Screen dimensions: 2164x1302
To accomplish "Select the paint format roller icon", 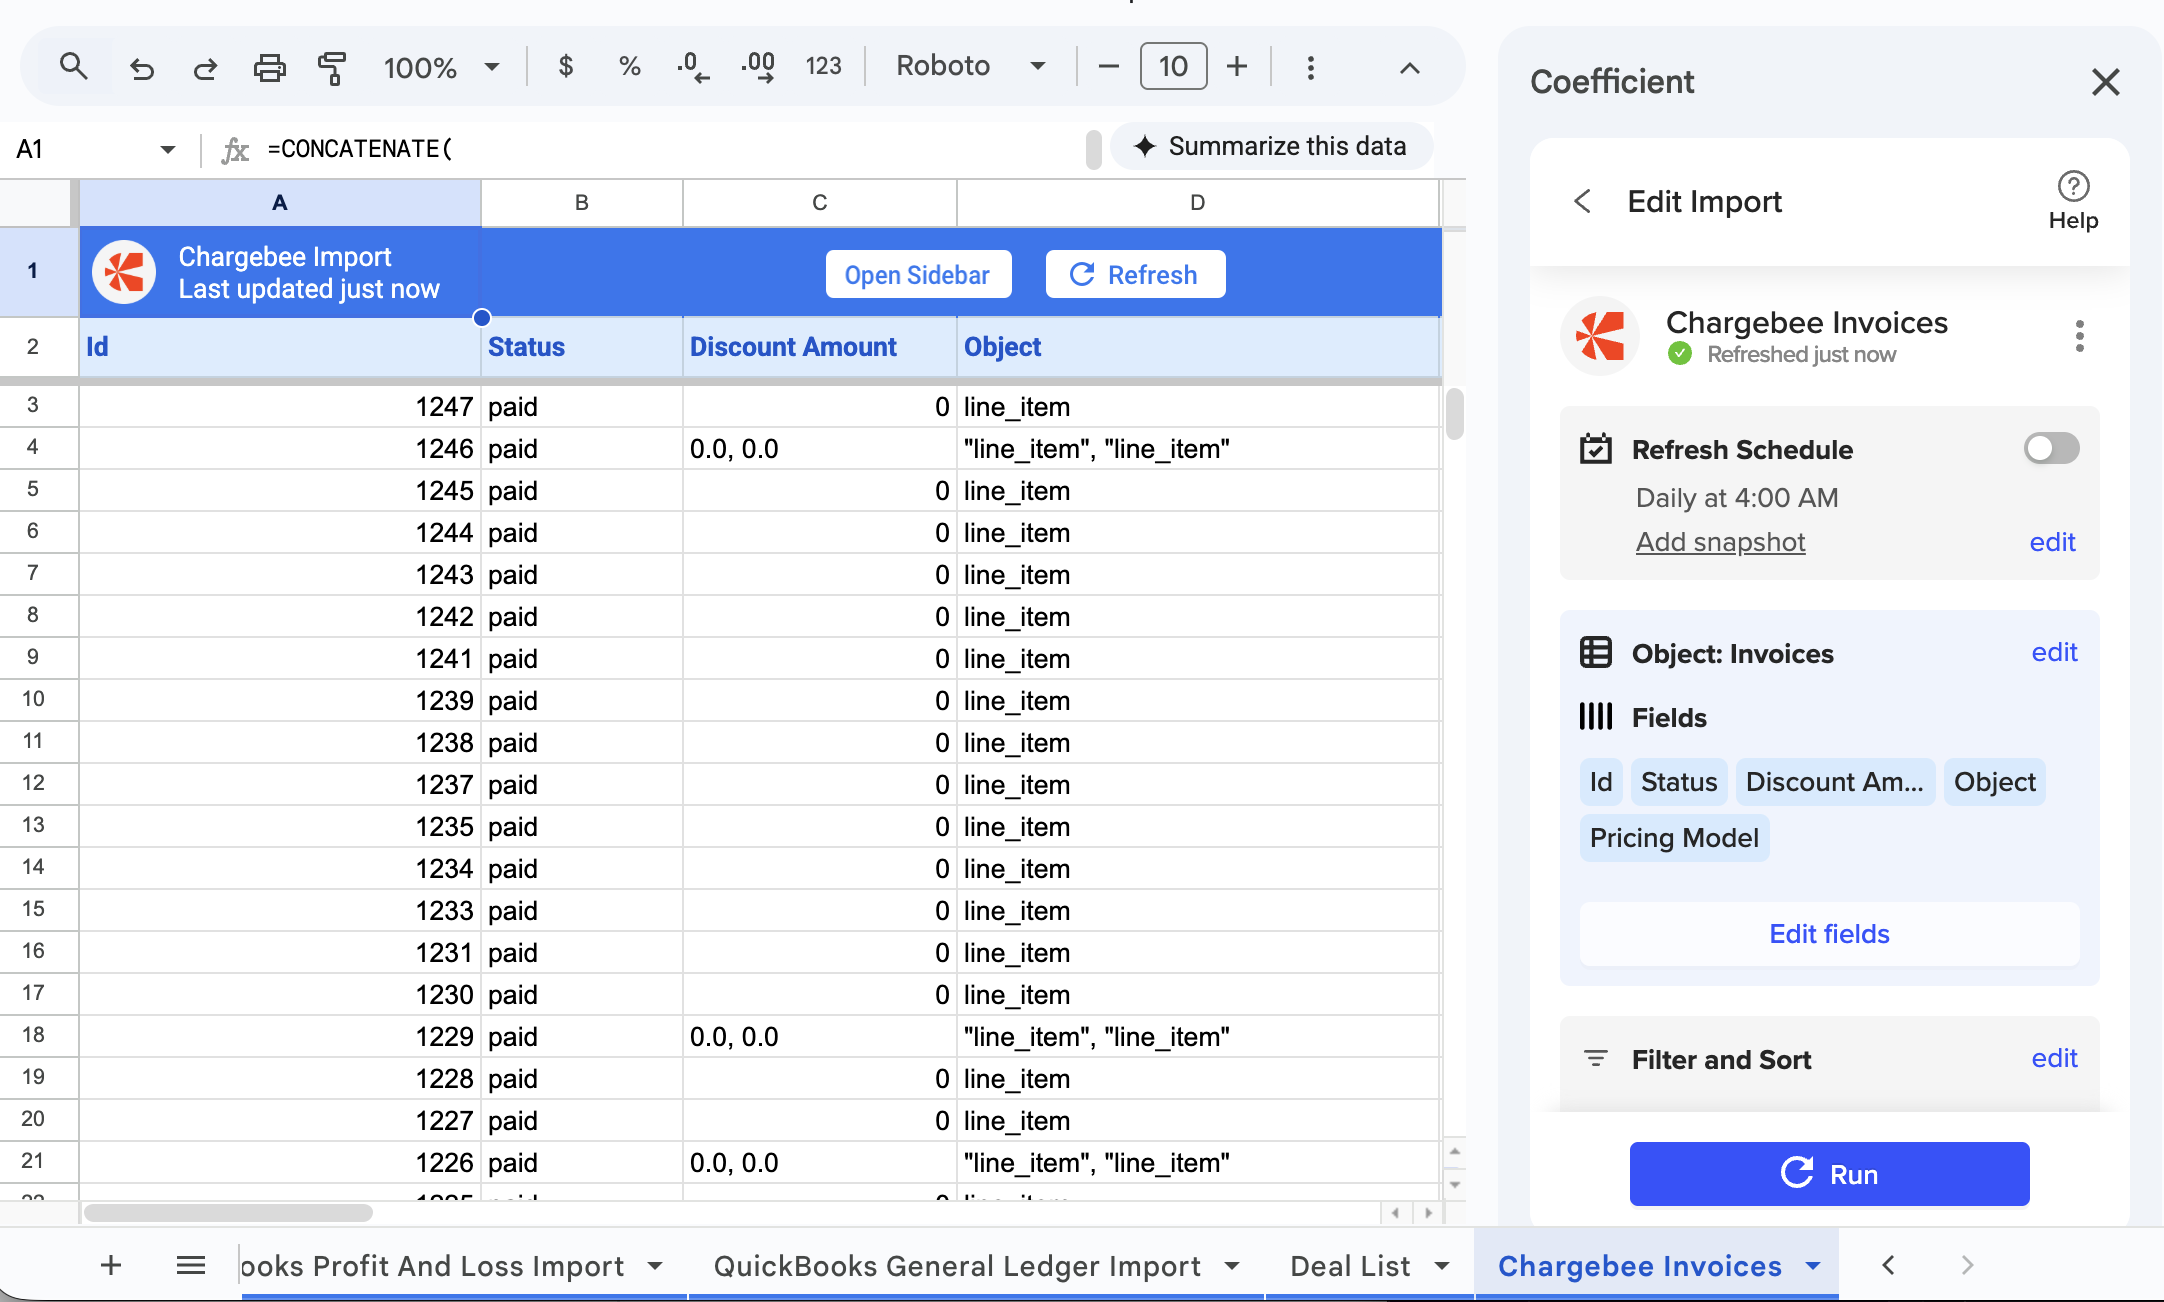I will point(332,68).
